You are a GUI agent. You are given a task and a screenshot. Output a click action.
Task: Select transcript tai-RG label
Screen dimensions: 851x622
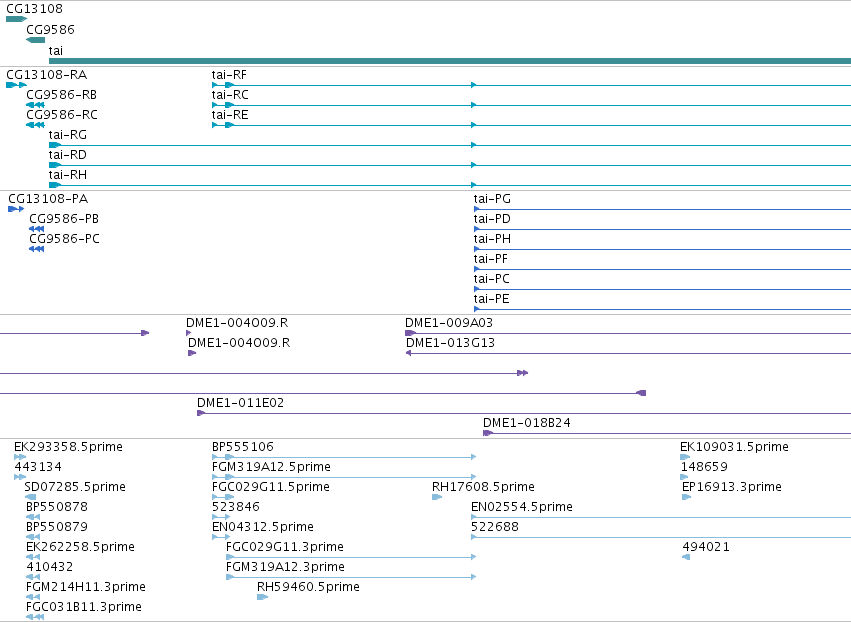tap(68, 135)
